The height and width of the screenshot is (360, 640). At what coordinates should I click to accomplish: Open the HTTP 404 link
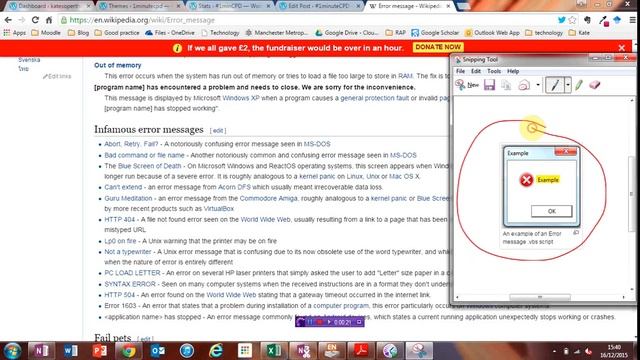click(120, 220)
